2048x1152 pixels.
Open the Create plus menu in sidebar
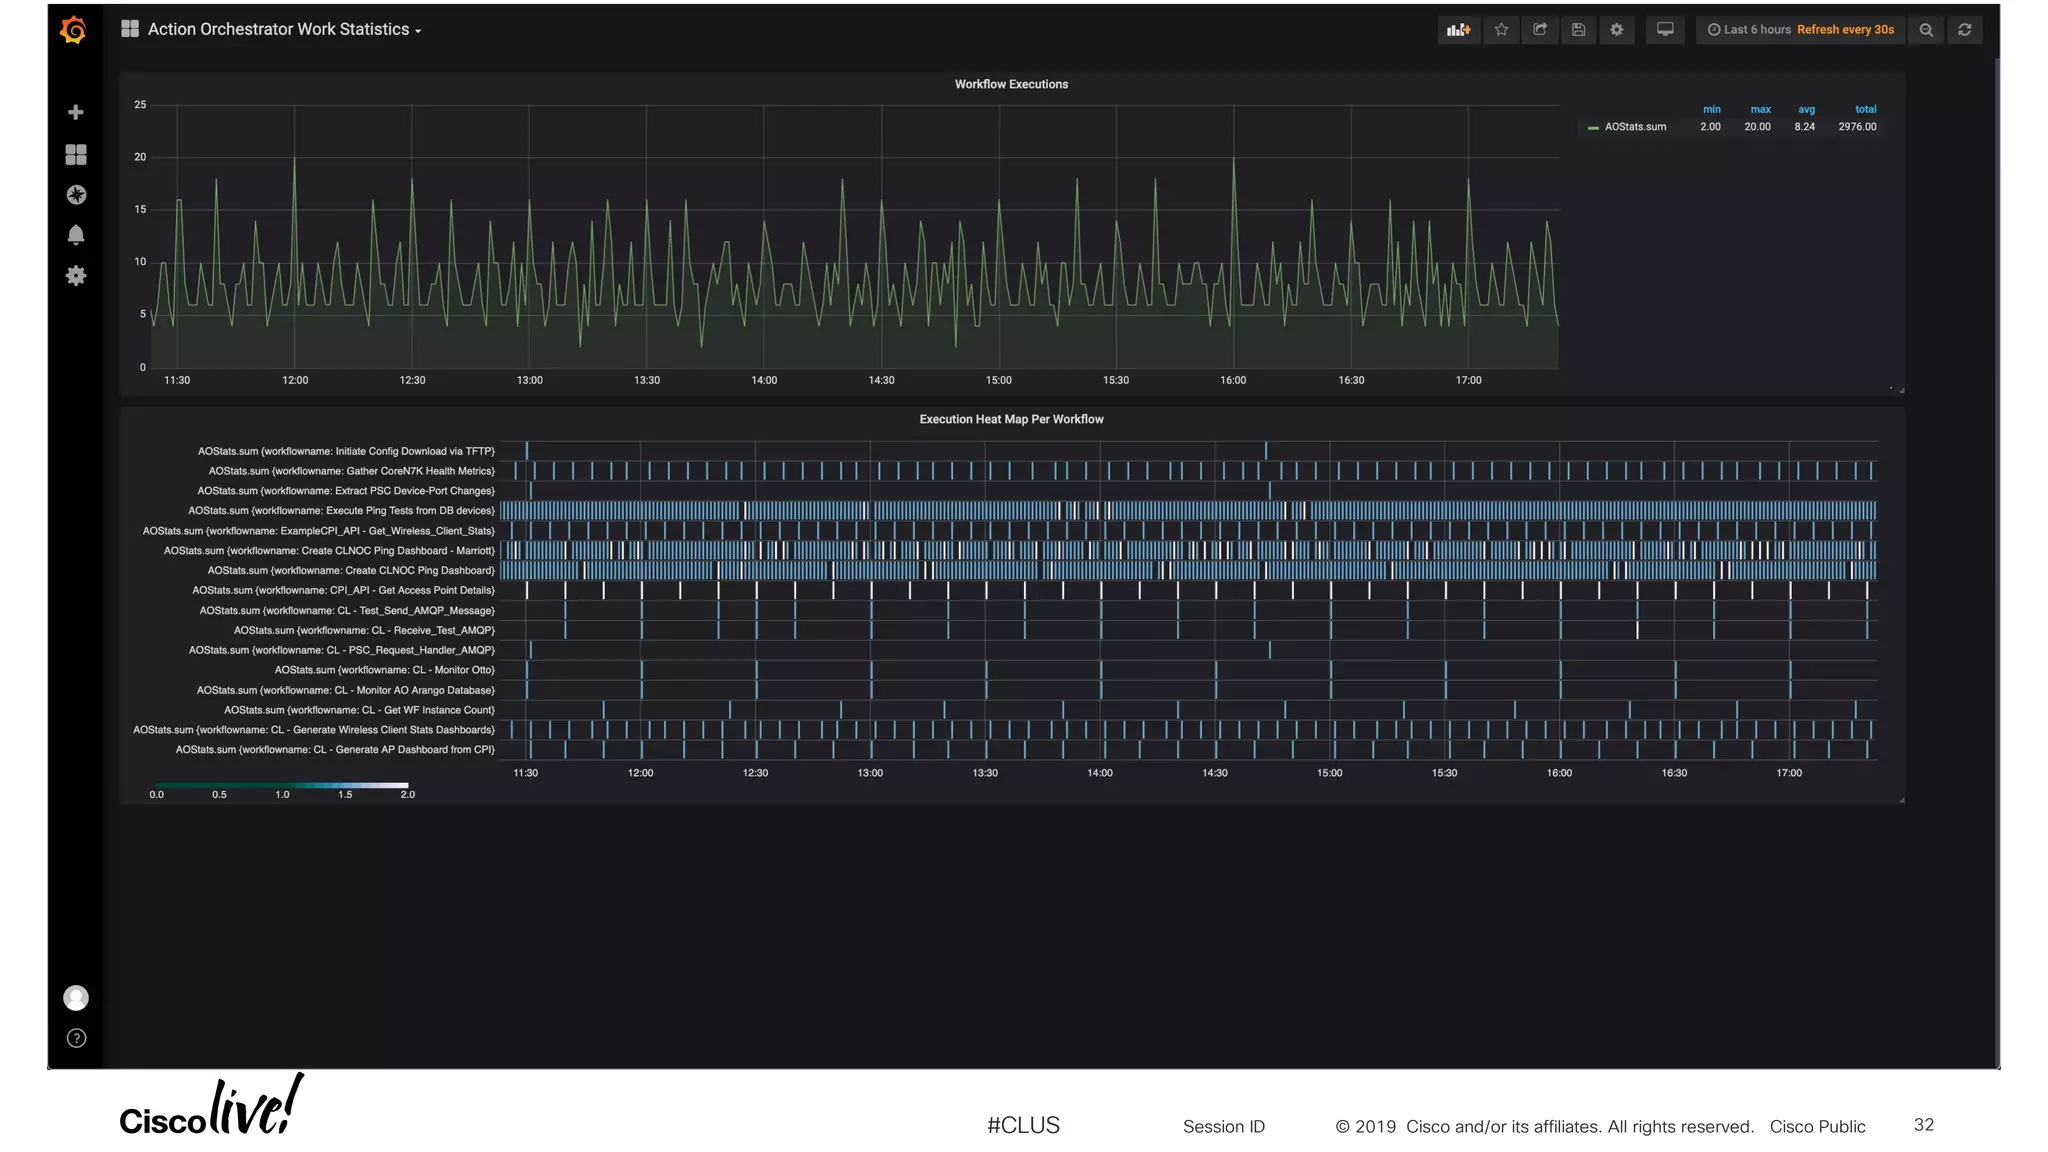tap(76, 112)
